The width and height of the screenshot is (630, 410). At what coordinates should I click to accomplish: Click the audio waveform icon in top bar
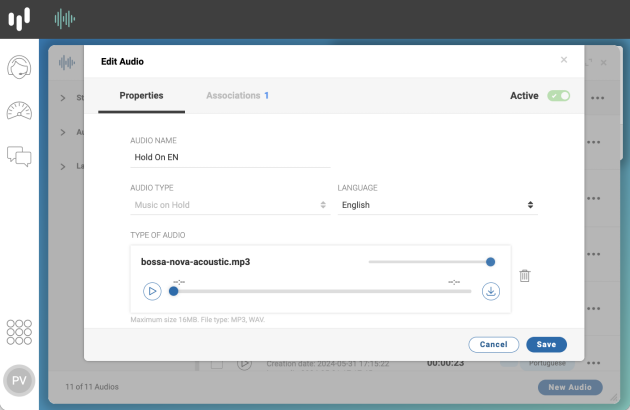click(x=65, y=18)
